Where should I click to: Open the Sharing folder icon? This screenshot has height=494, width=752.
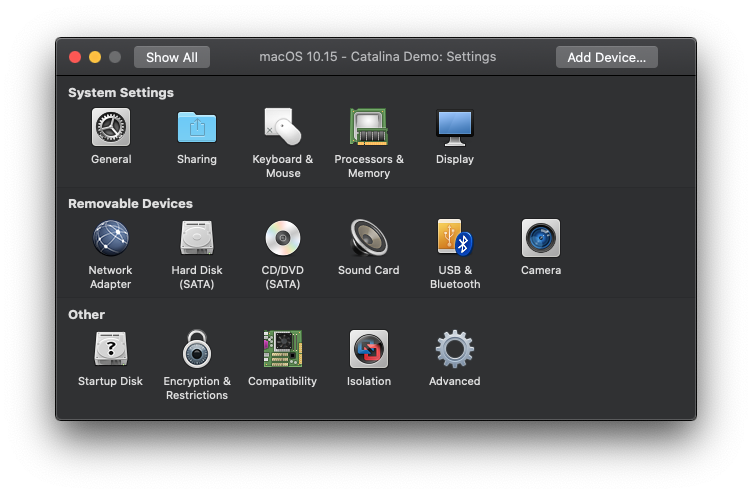click(197, 127)
